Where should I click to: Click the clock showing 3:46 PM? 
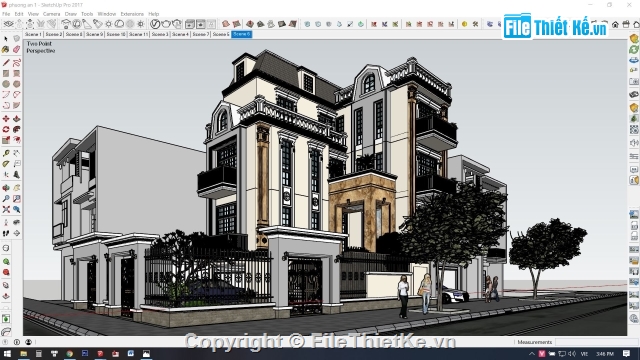point(605,353)
